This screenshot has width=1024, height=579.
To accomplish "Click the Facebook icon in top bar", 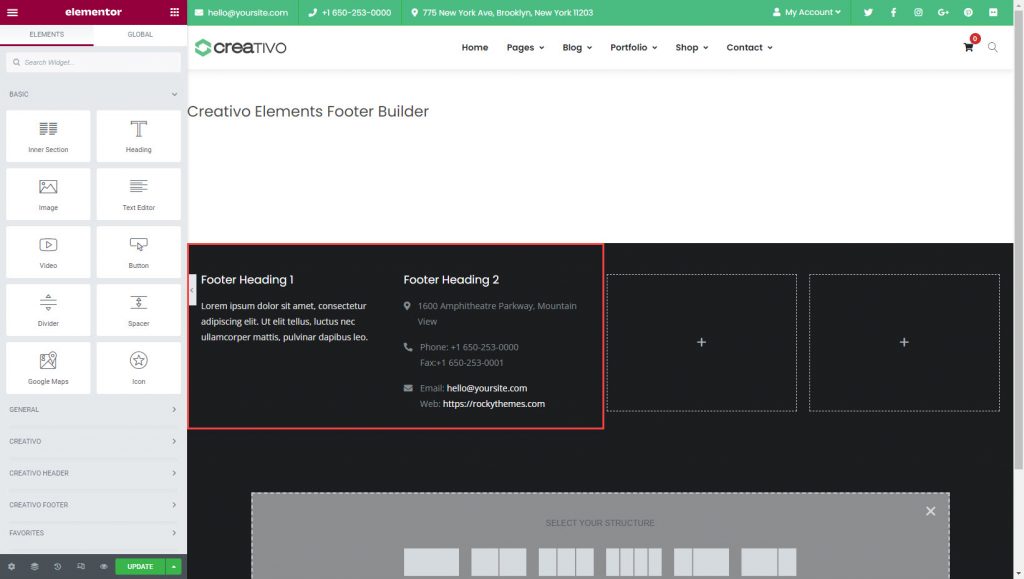I will (x=893, y=12).
